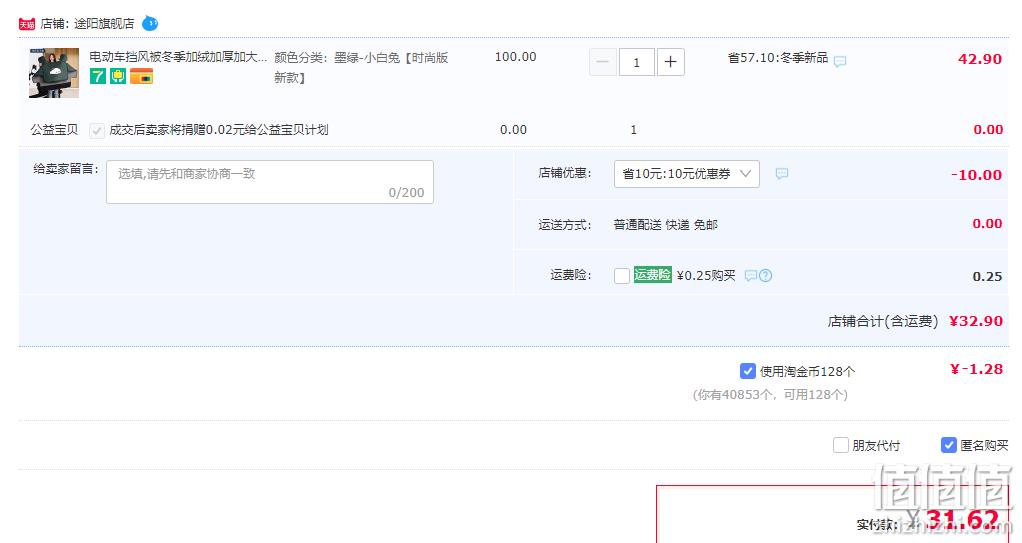
Task: Click the 店铺合计(含运费) label
Action: pos(883,321)
